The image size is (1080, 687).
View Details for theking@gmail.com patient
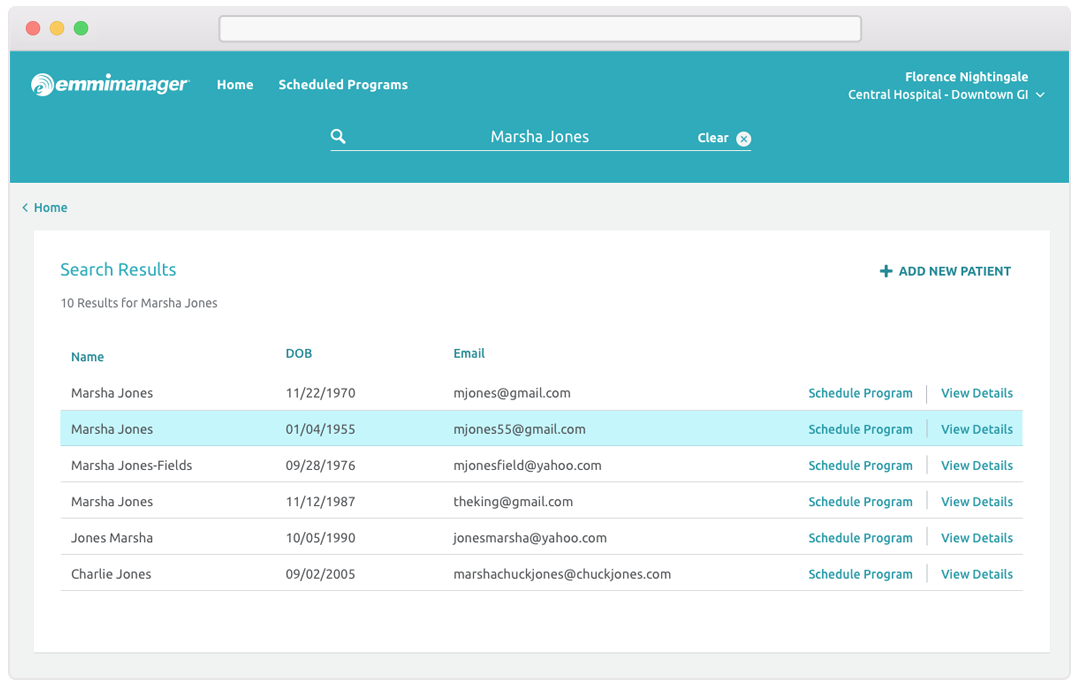pos(976,502)
